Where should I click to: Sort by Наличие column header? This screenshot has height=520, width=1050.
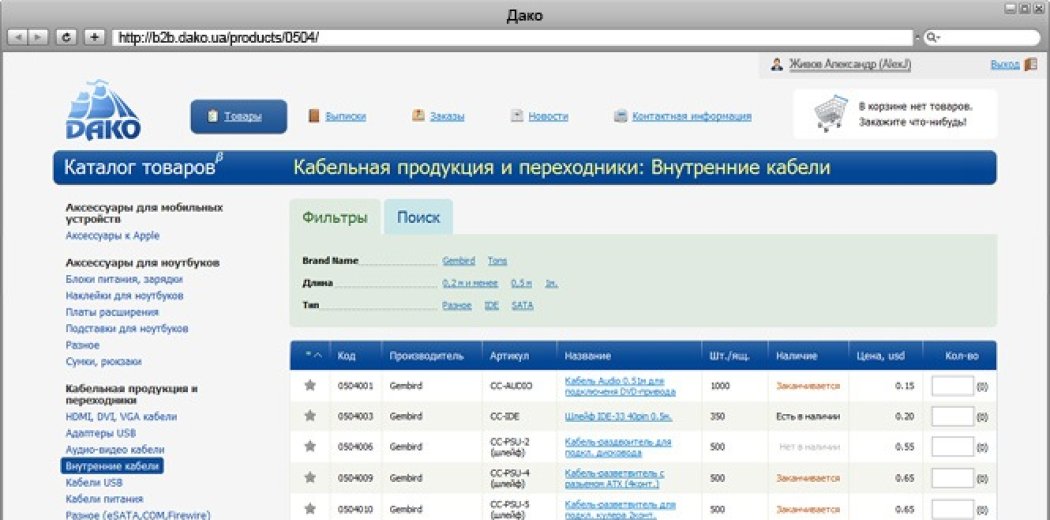pyautogui.click(x=796, y=356)
